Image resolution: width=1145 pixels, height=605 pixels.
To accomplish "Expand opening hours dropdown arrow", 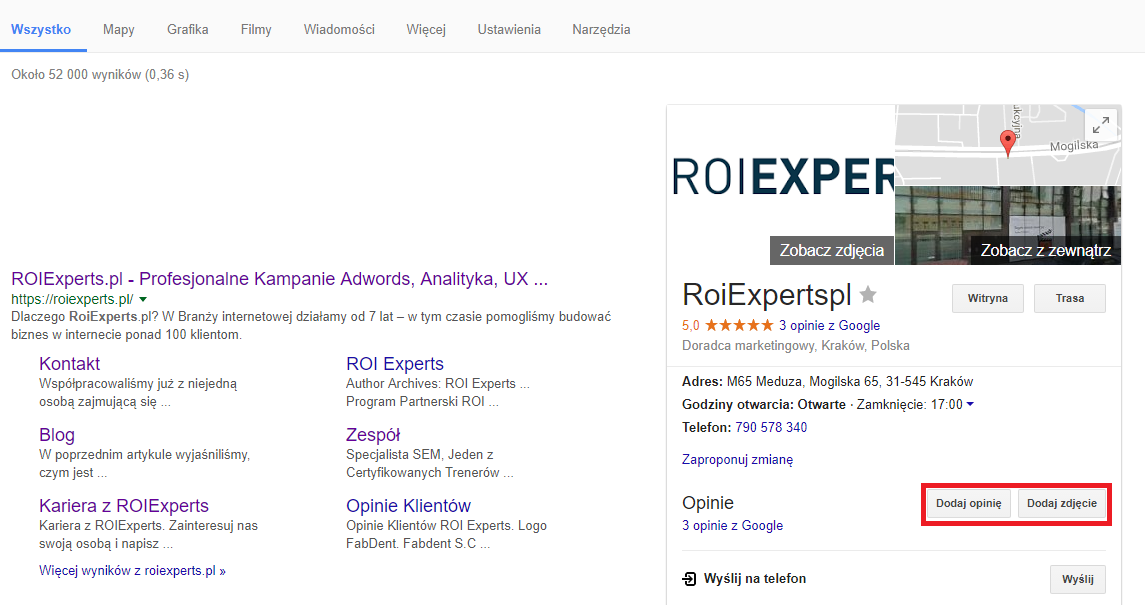I will pos(970,404).
